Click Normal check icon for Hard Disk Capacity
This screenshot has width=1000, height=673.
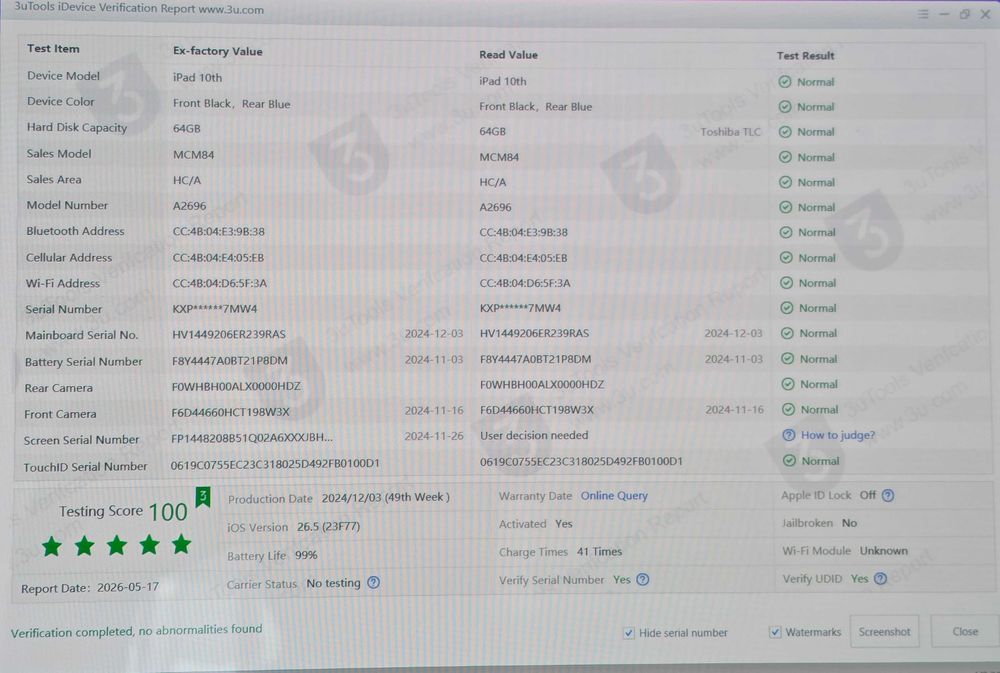click(x=785, y=132)
